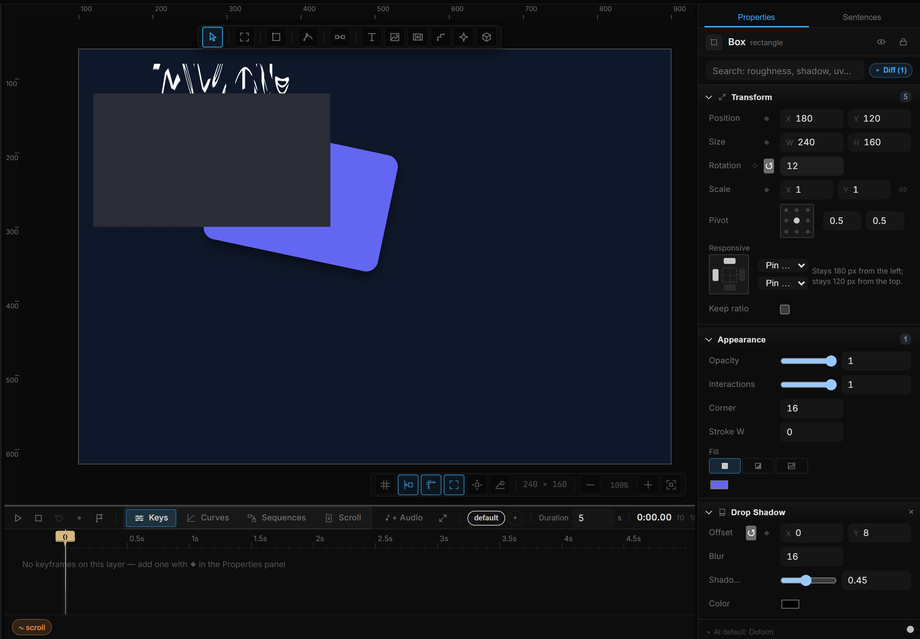The height and width of the screenshot is (639, 920).
Task: Play the timeline animation
Action: [x=18, y=518]
